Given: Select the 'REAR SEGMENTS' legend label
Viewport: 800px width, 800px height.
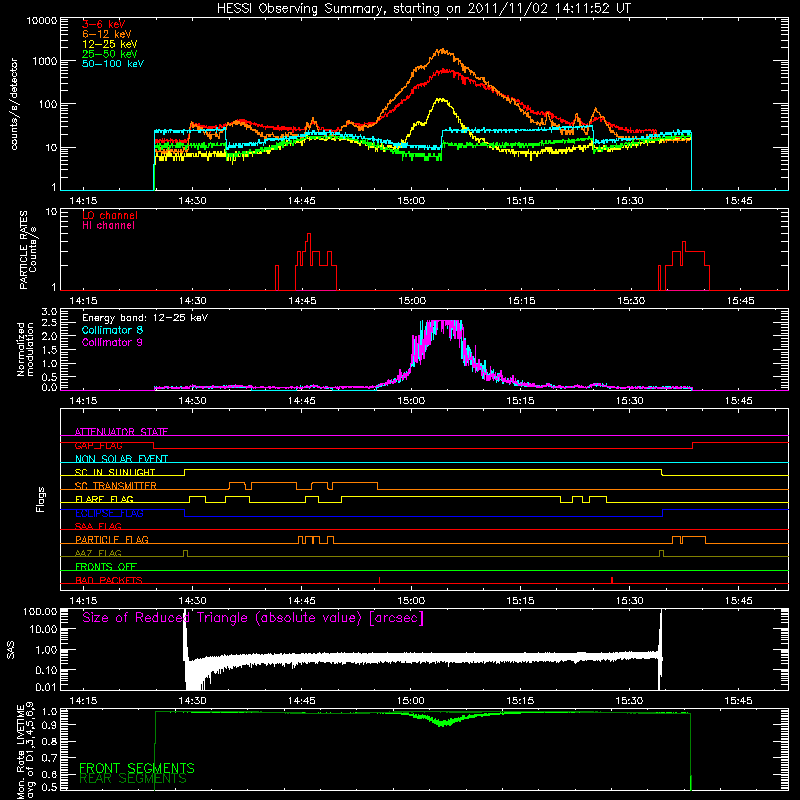Looking at the screenshot, I should pos(133,779).
